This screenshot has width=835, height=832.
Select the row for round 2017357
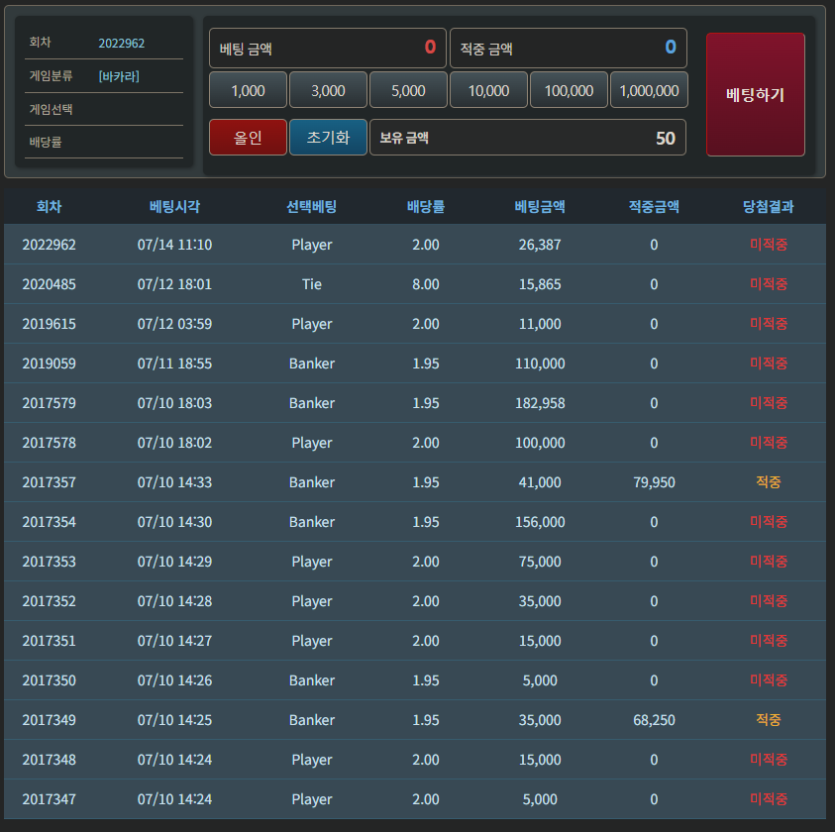pos(415,482)
